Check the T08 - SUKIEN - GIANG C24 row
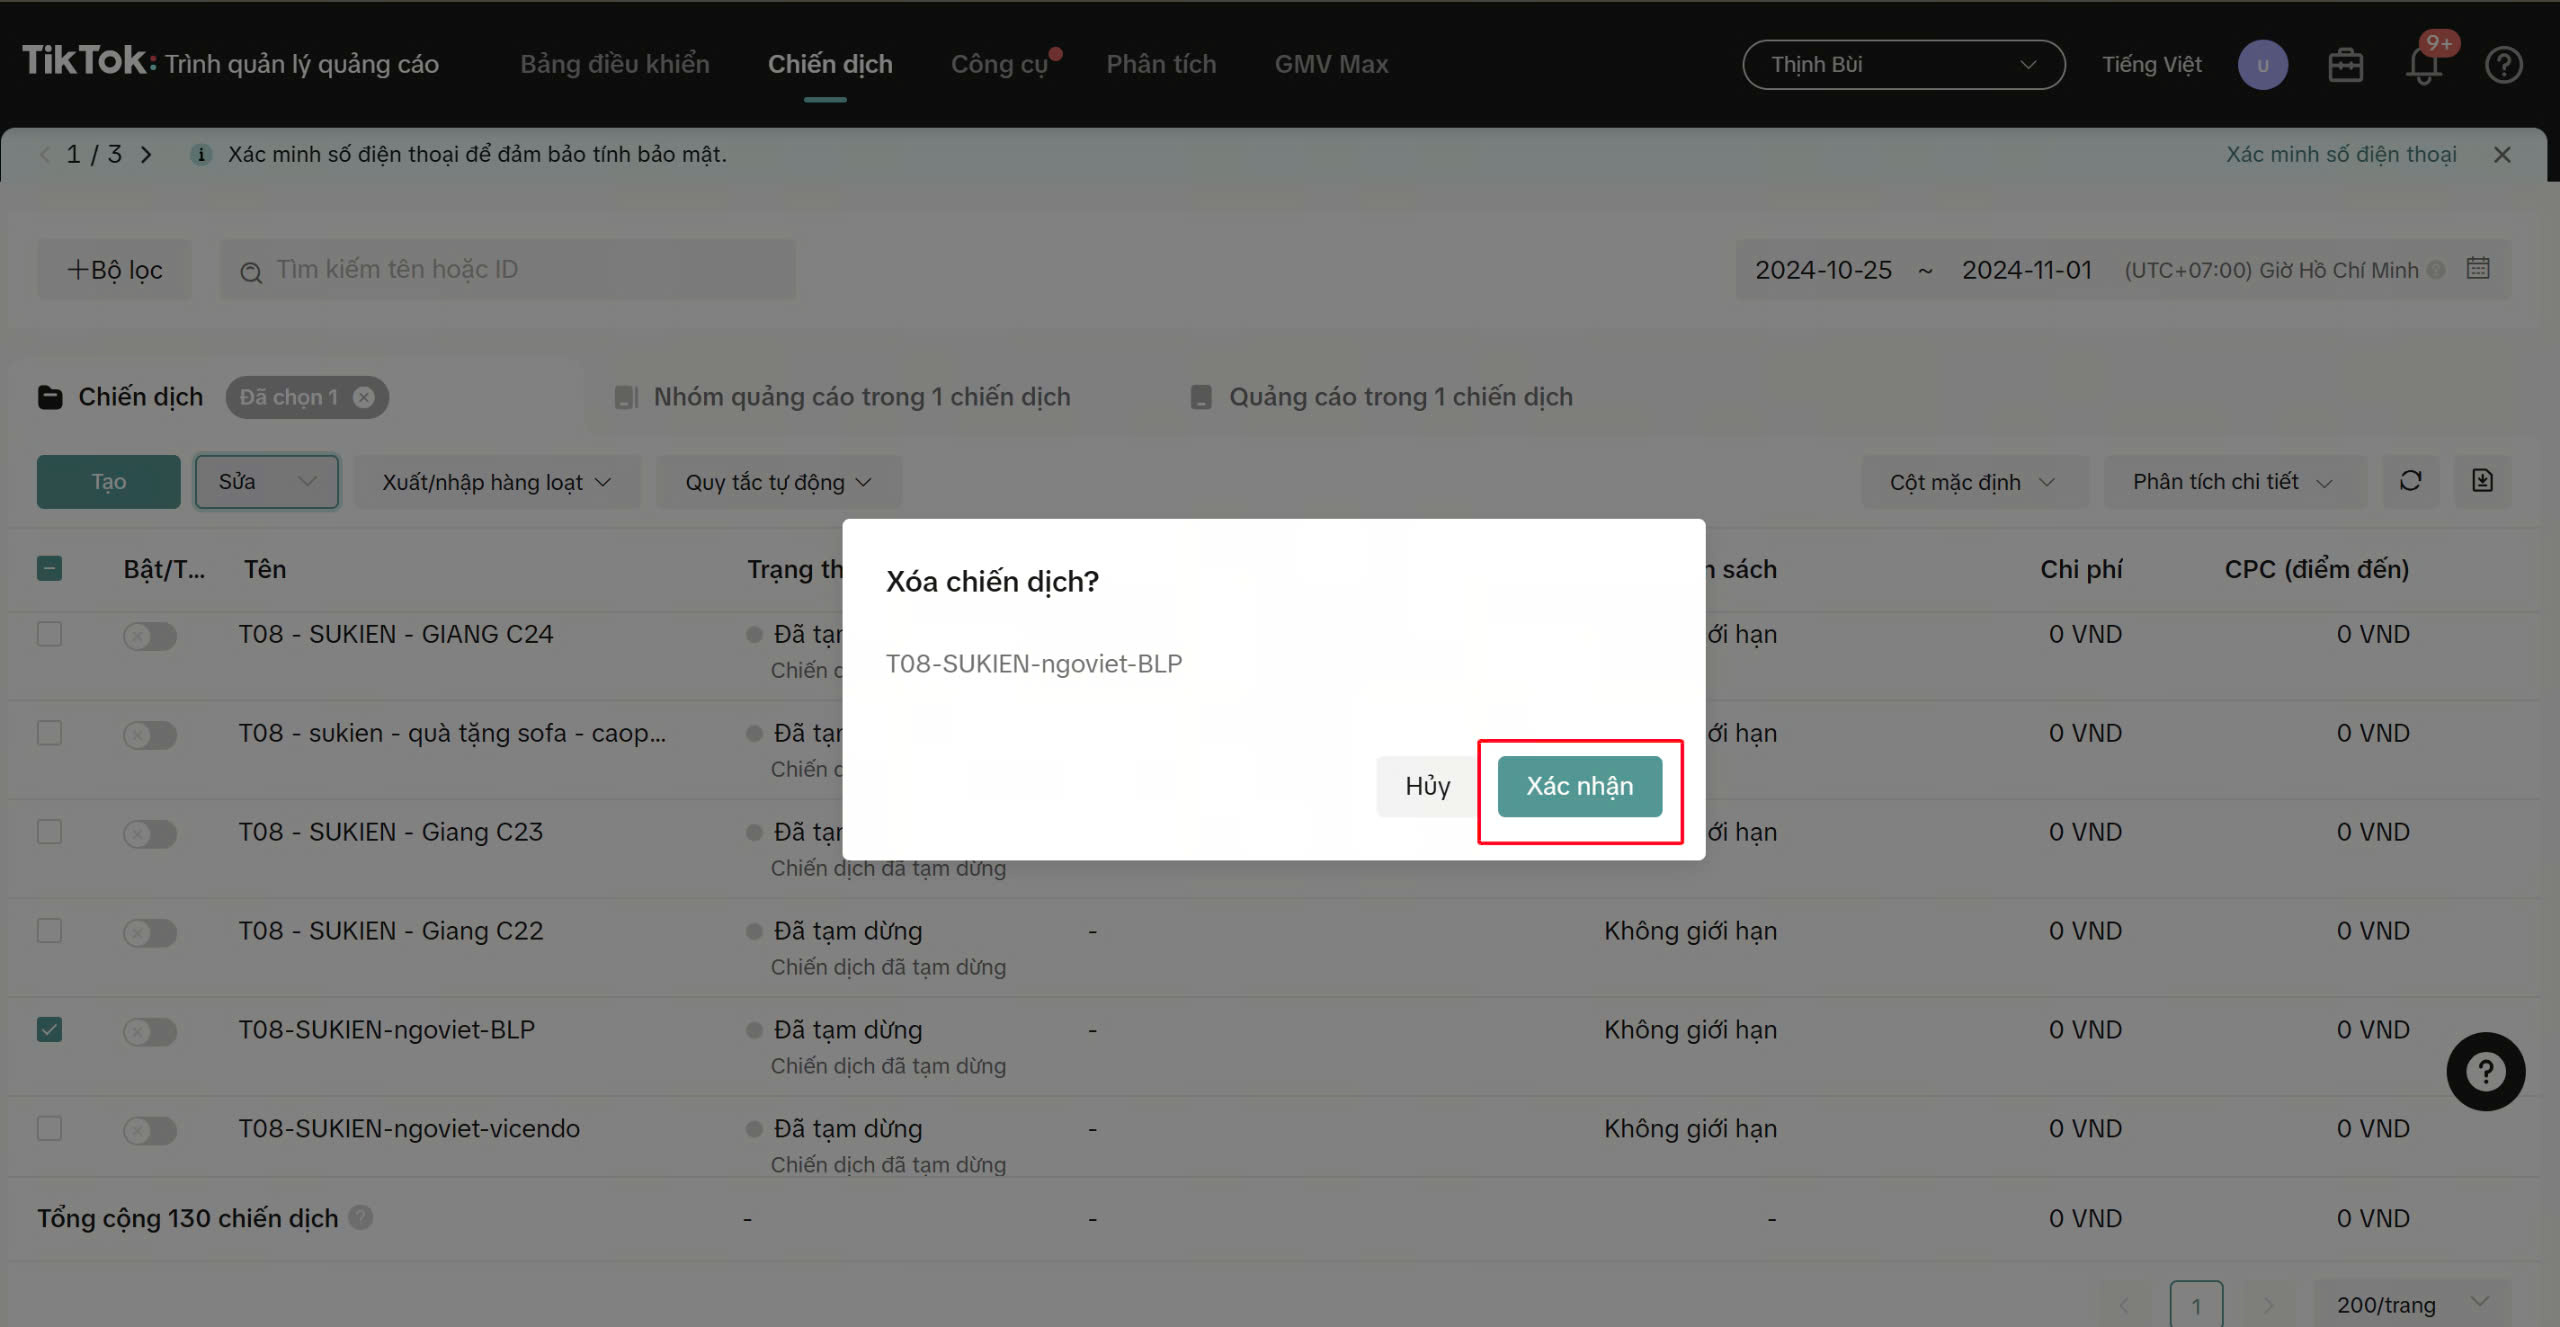The width and height of the screenshot is (2560, 1327). point(49,634)
